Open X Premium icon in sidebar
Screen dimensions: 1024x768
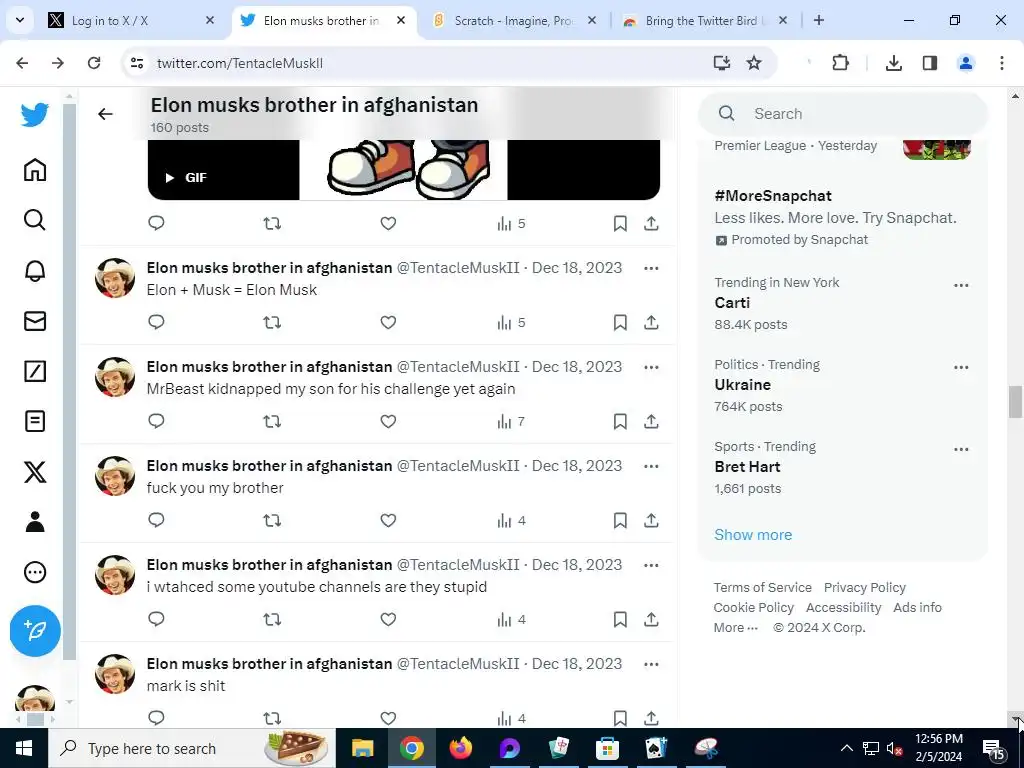[x=35, y=472]
